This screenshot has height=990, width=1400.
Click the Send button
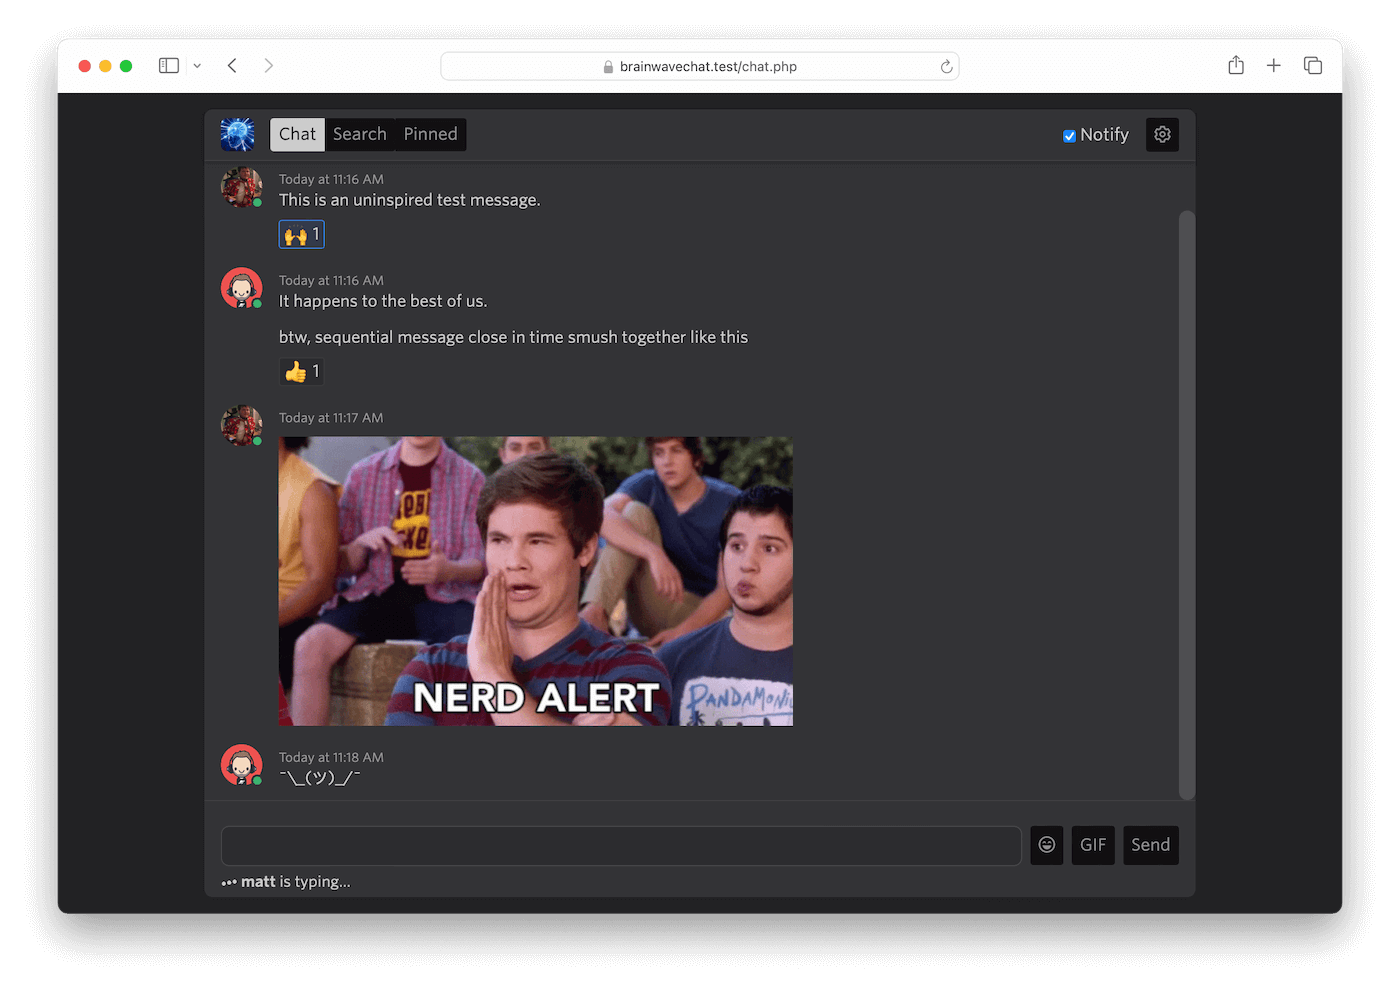[1151, 845]
